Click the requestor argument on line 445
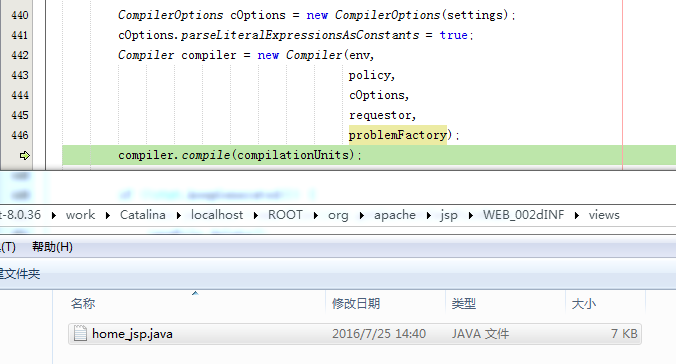 point(380,115)
